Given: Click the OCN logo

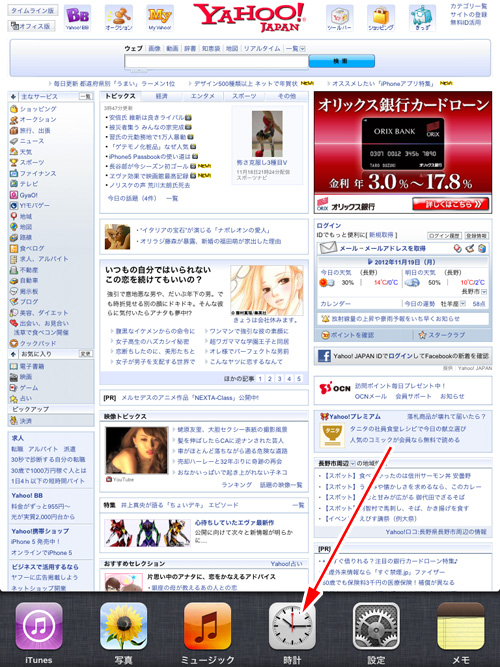Looking at the screenshot, I should pos(335,388).
